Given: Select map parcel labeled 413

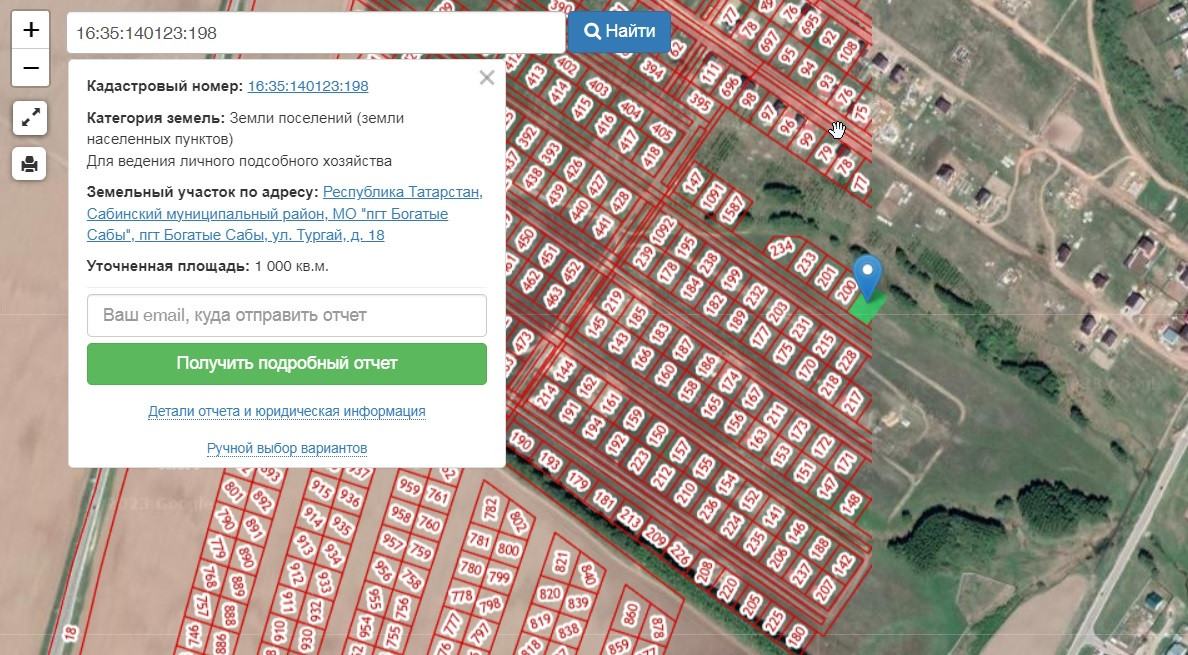Looking at the screenshot, I should [536, 76].
